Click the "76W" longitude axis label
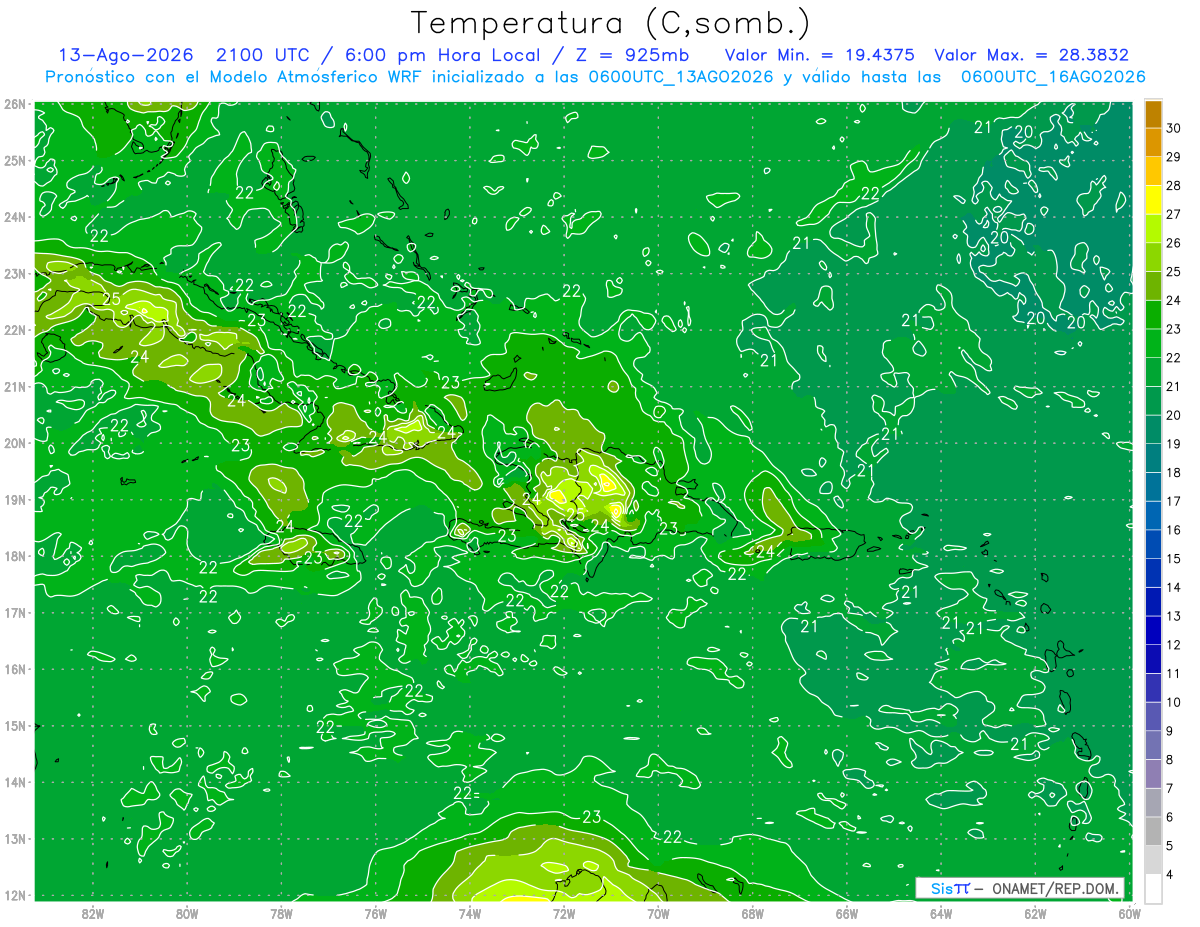 click(376, 912)
